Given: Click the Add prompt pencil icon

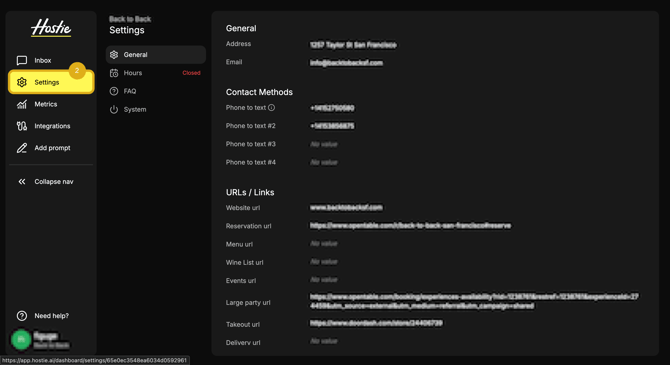Looking at the screenshot, I should (22, 148).
